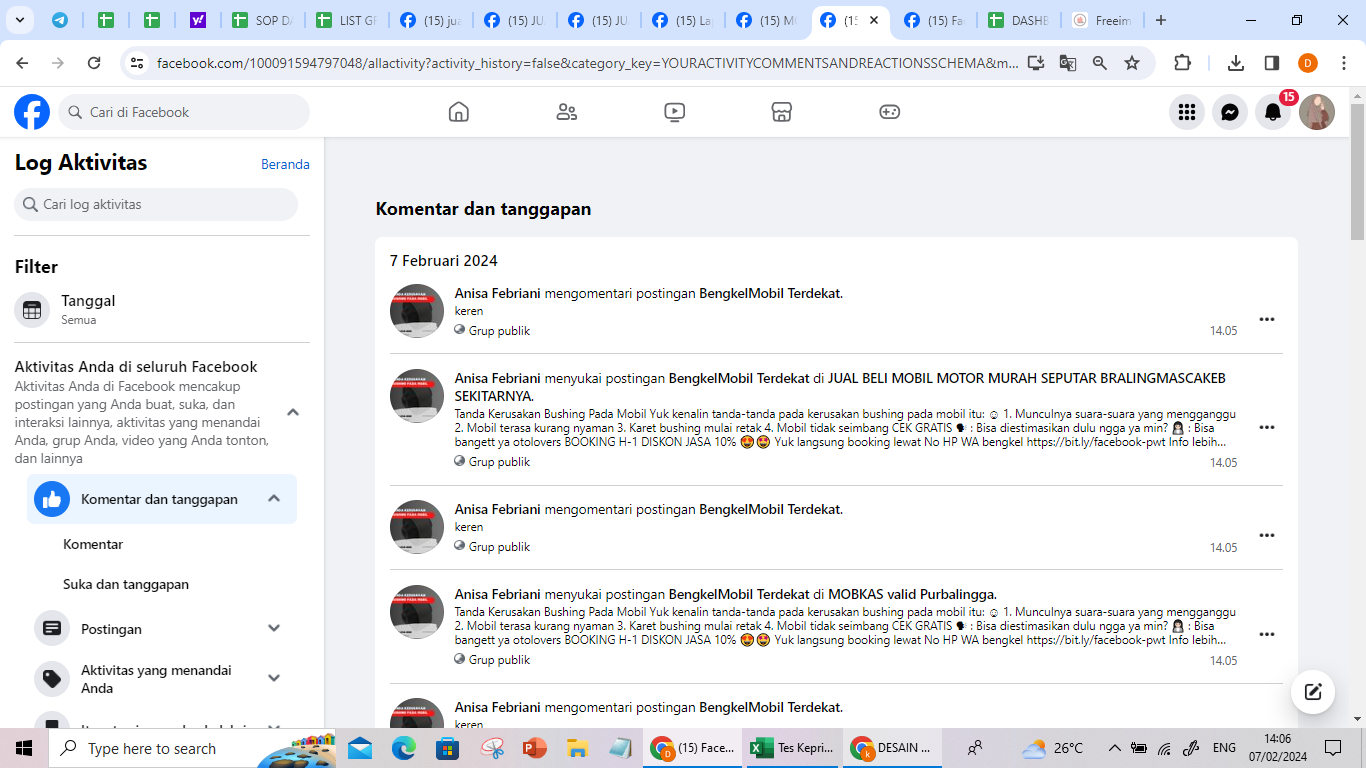Open the Chrome side panel

click(1272, 63)
